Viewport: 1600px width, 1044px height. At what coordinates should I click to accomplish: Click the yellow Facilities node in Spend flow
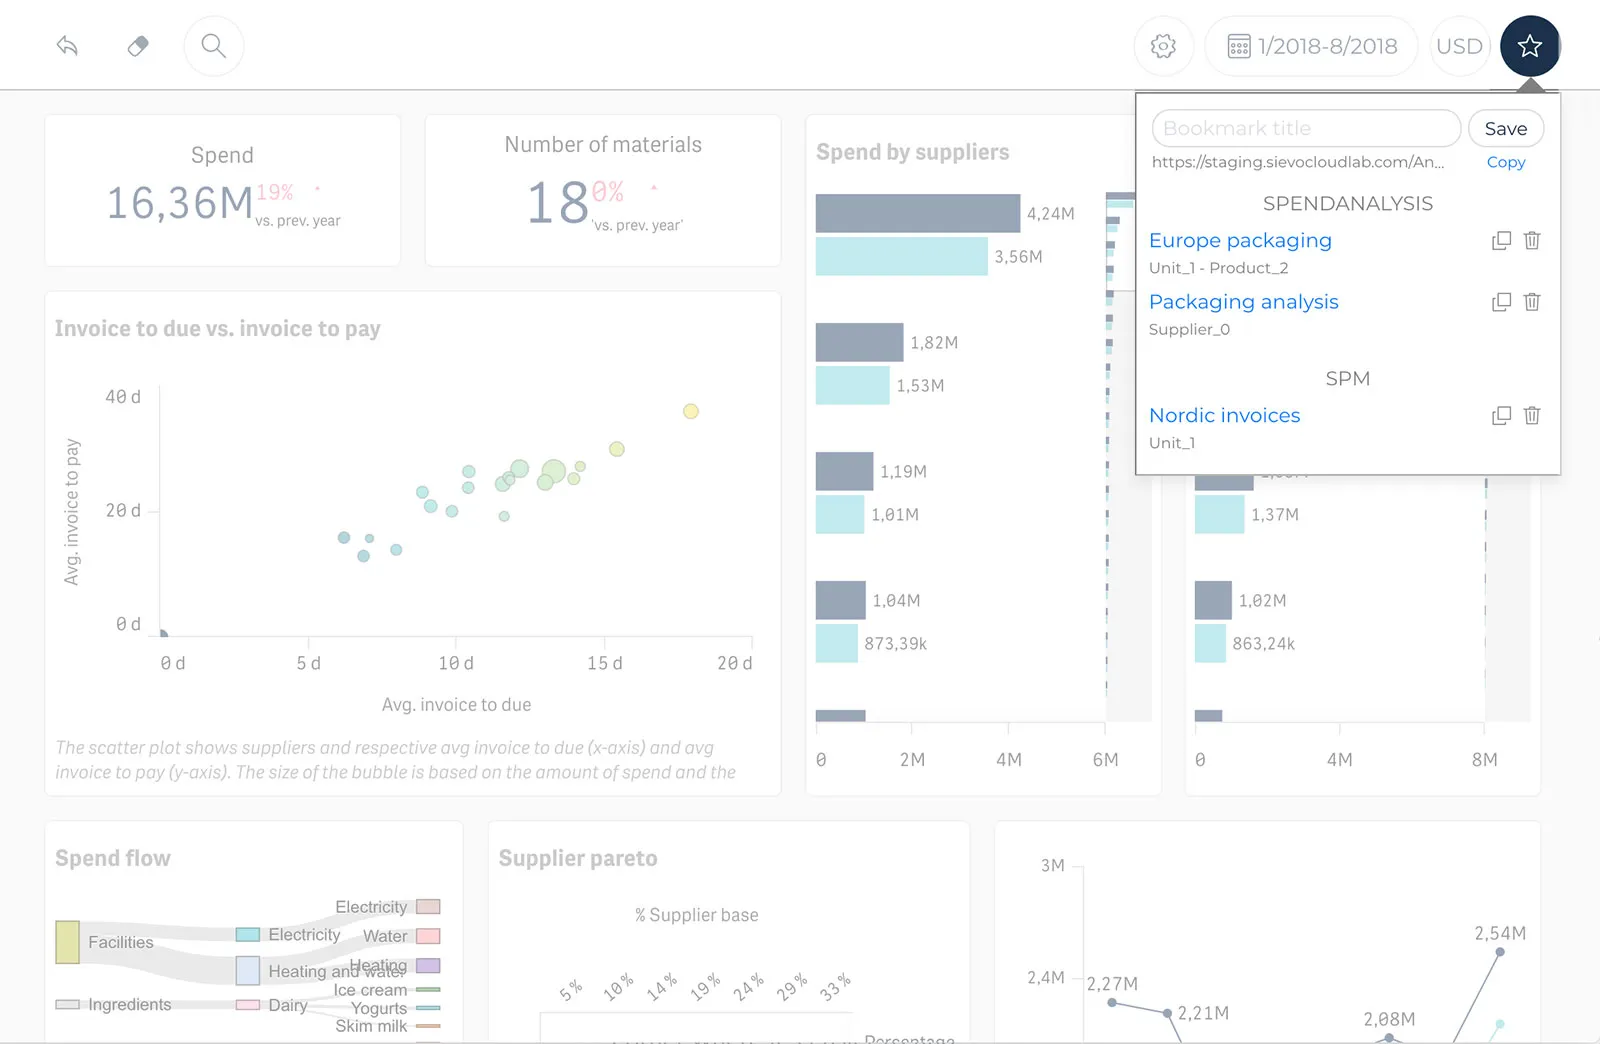67,942
